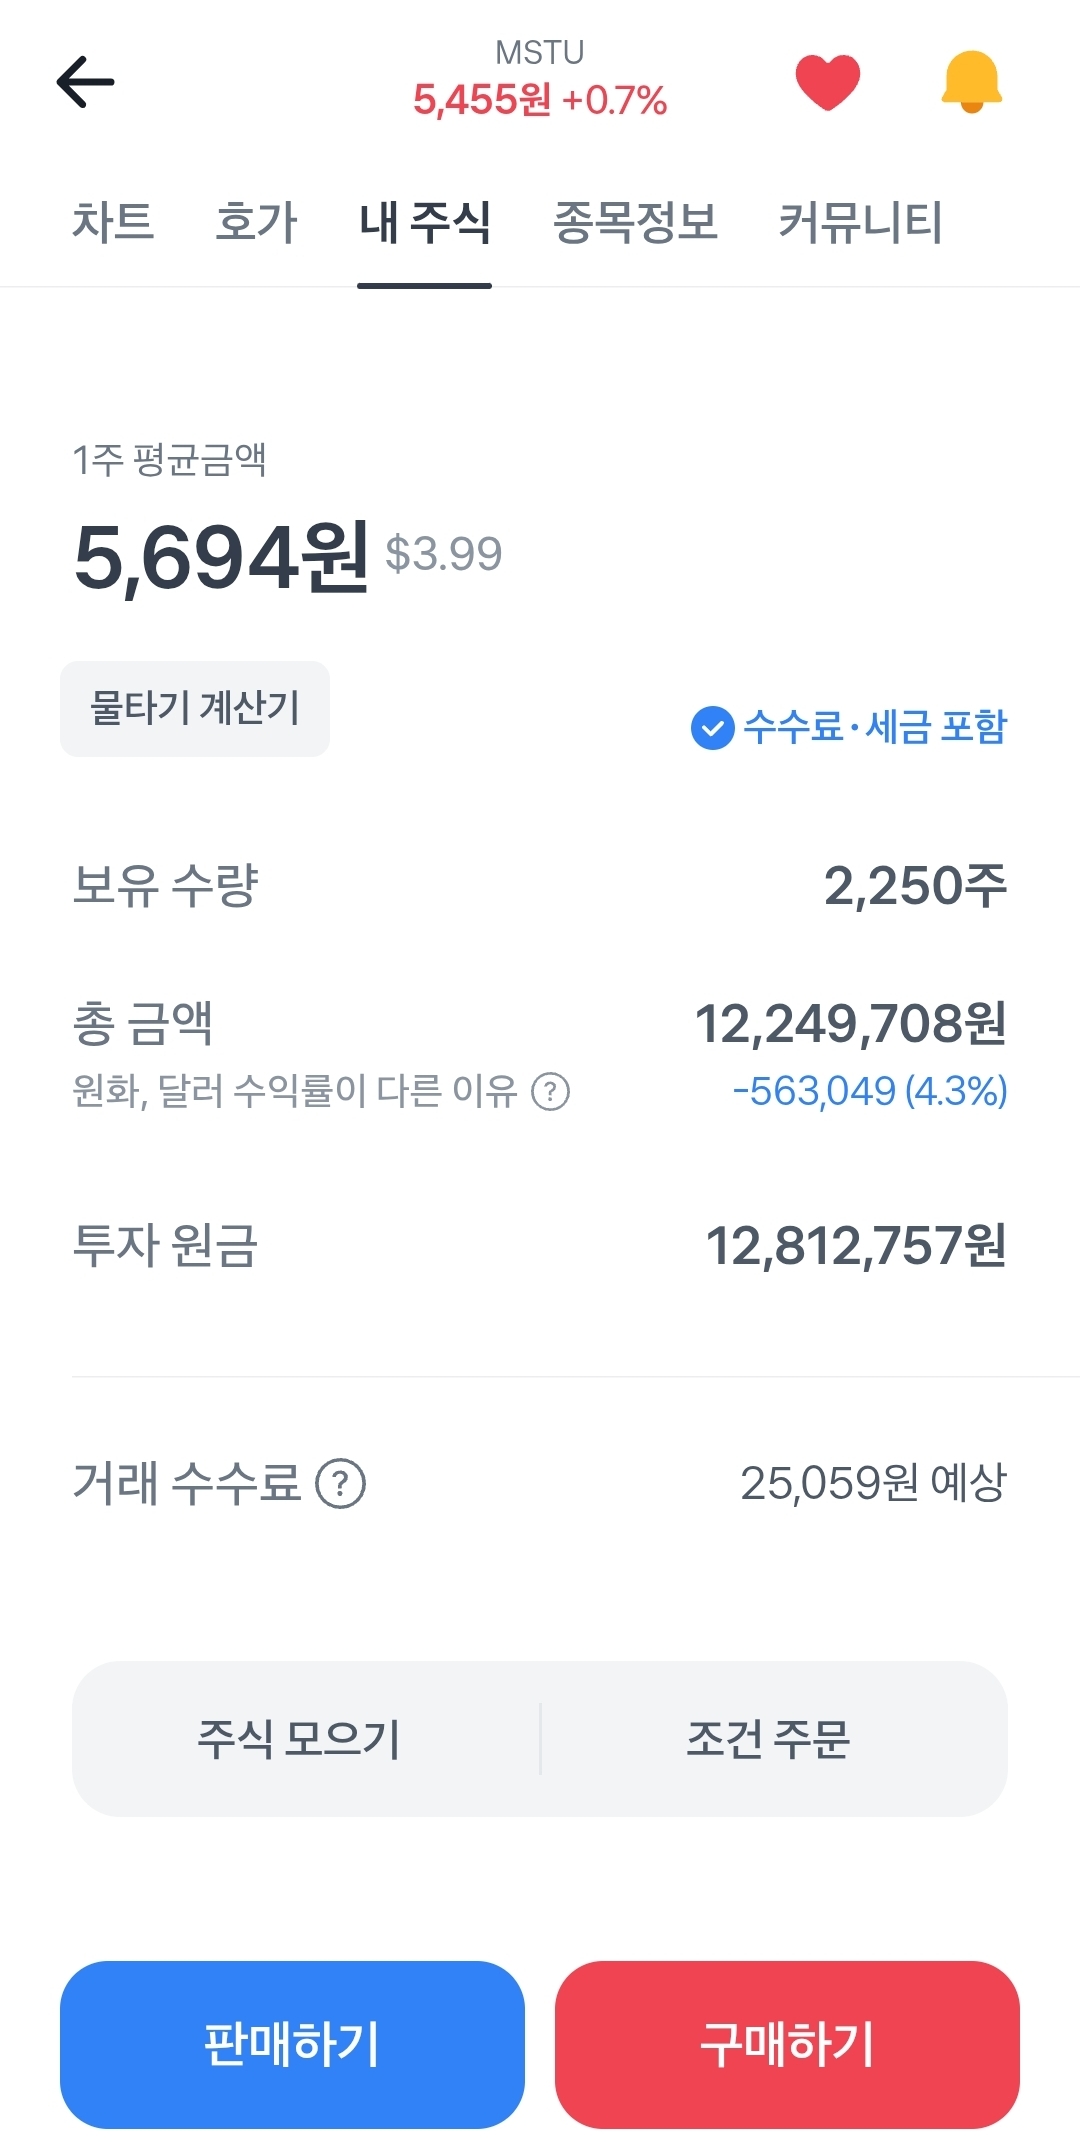
Task: Tap the 원화, 달러 수익률이 다른 이유 link
Action: pos(294,1091)
